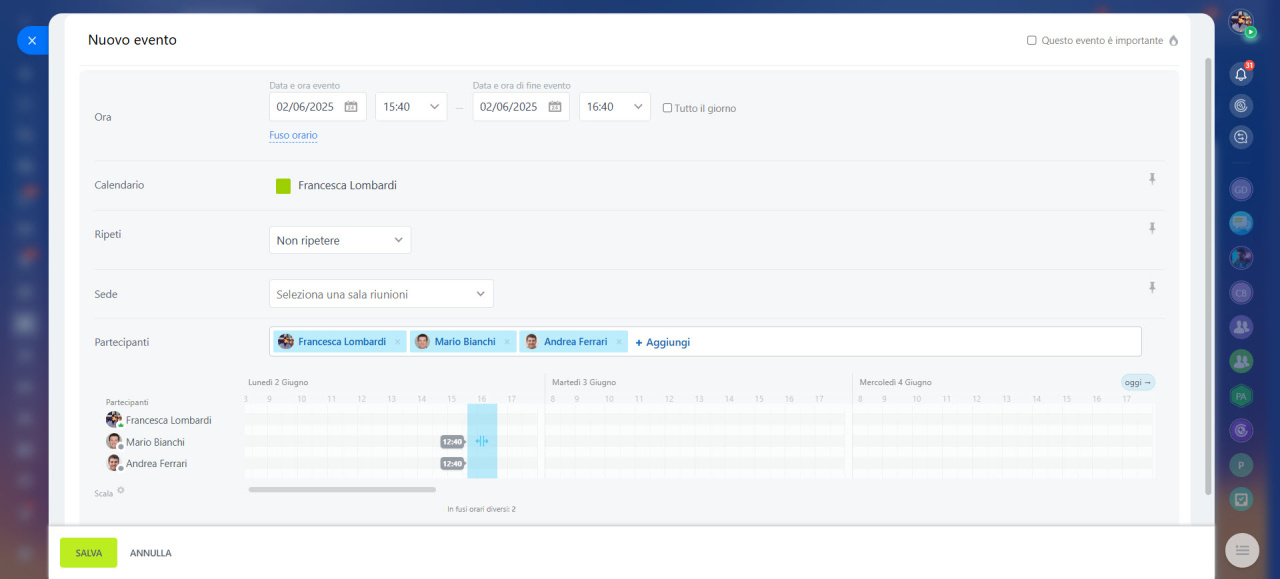
Task: Open Scala gear settings icon
Action: click(x=121, y=490)
